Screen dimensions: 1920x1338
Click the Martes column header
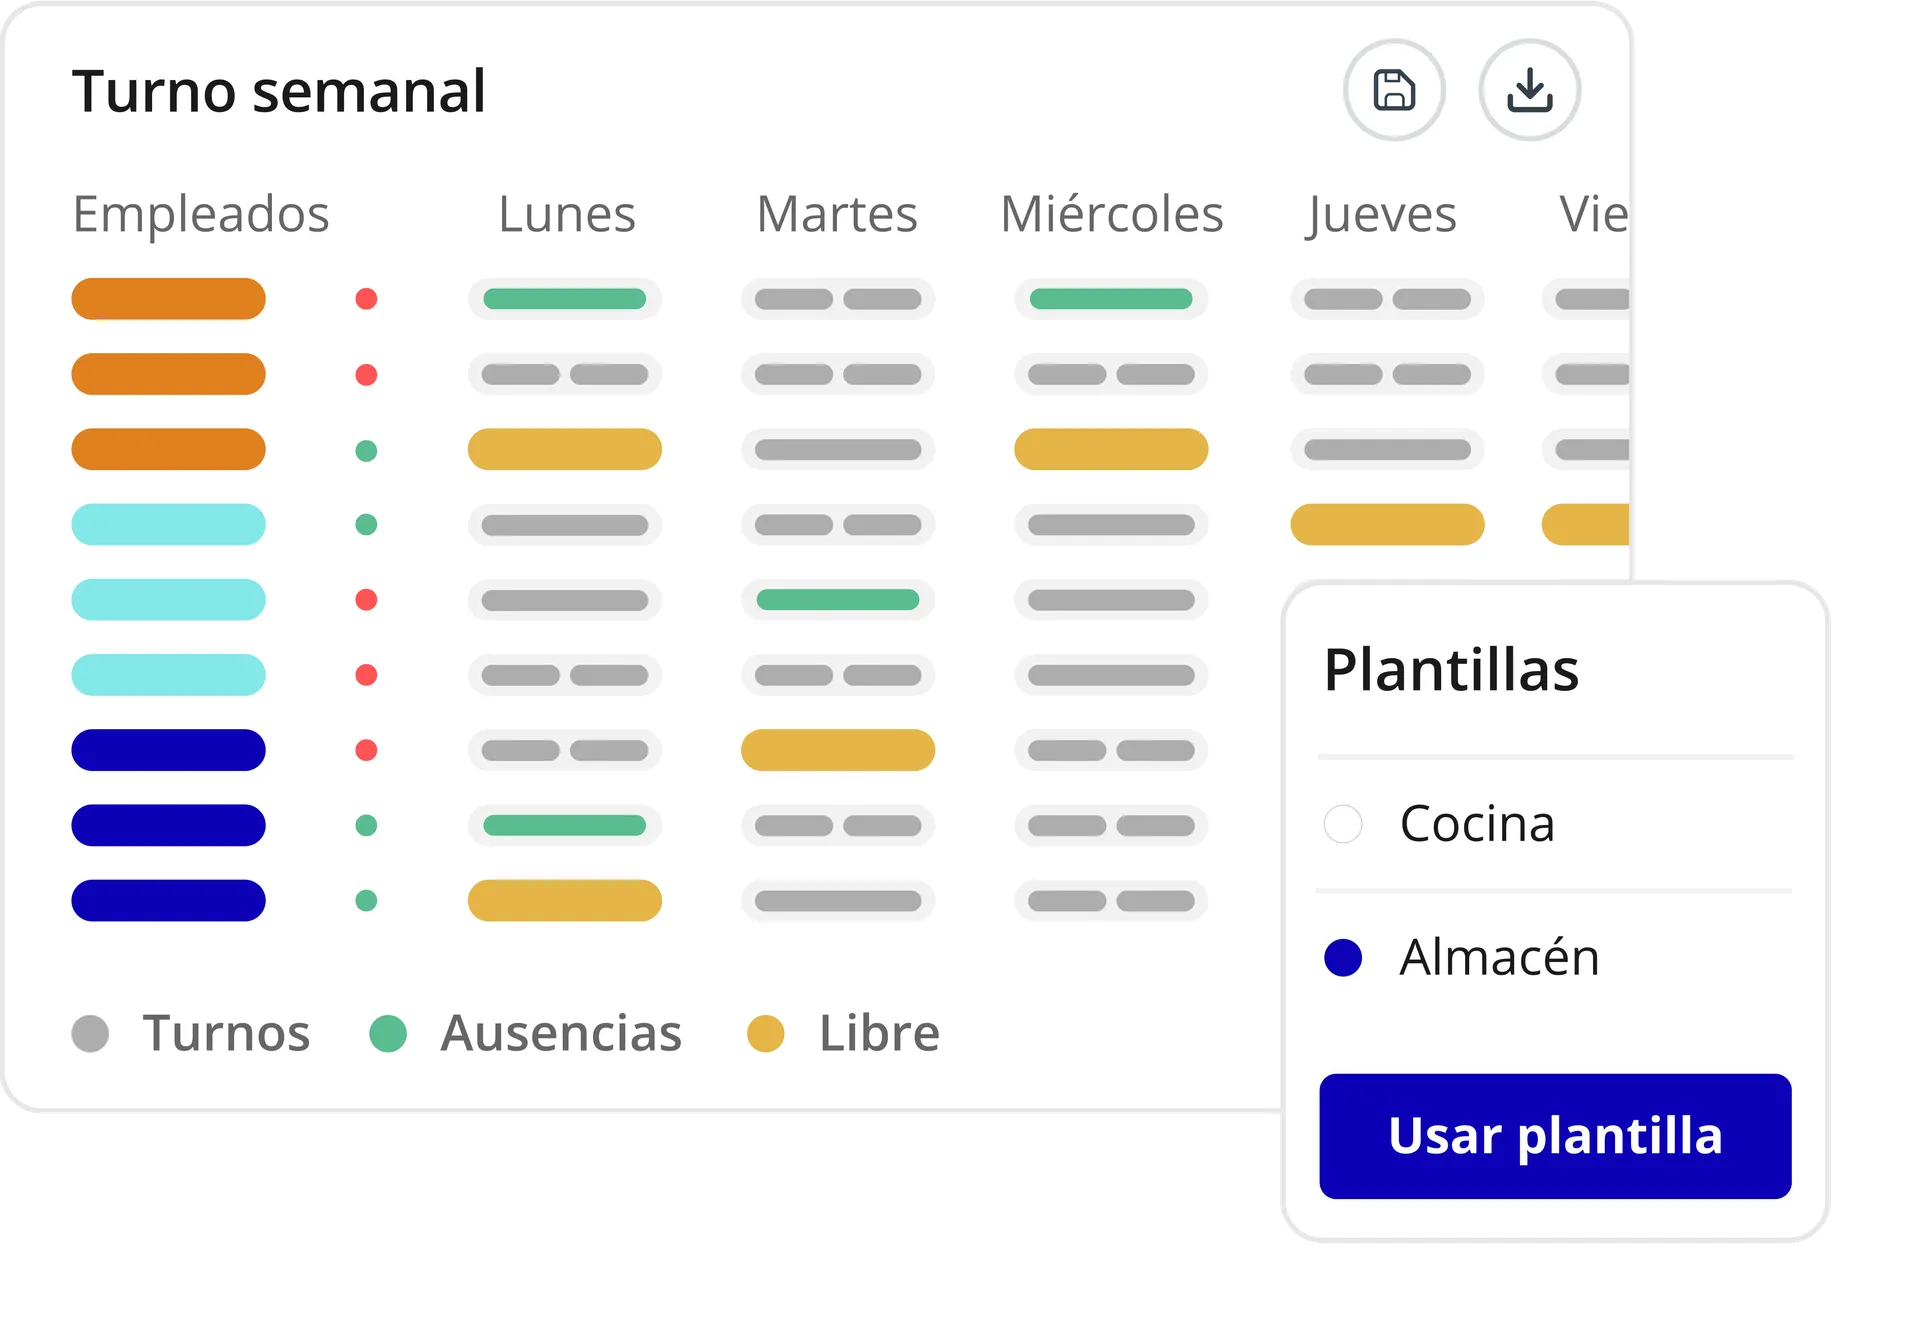pos(837,214)
